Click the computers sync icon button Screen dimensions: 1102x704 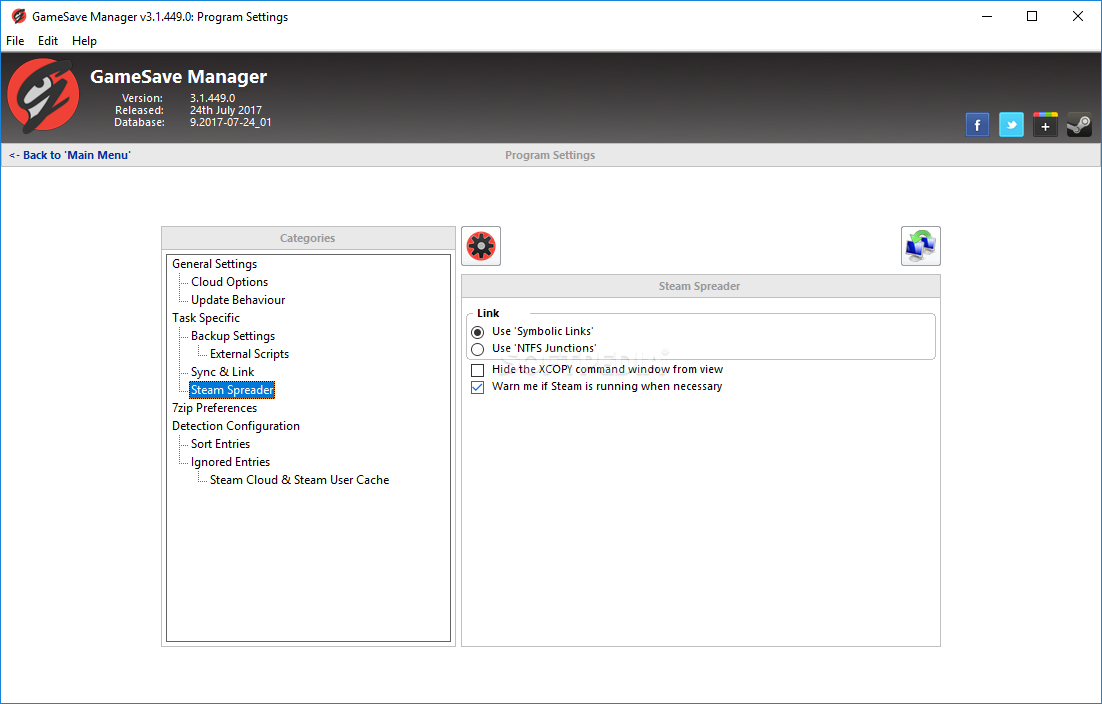click(921, 246)
